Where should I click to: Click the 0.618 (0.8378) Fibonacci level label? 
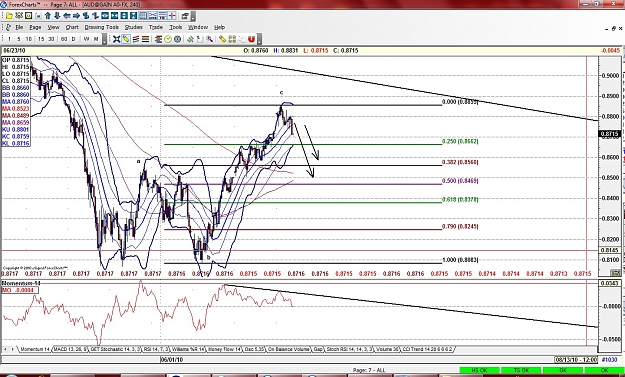tap(460, 200)
